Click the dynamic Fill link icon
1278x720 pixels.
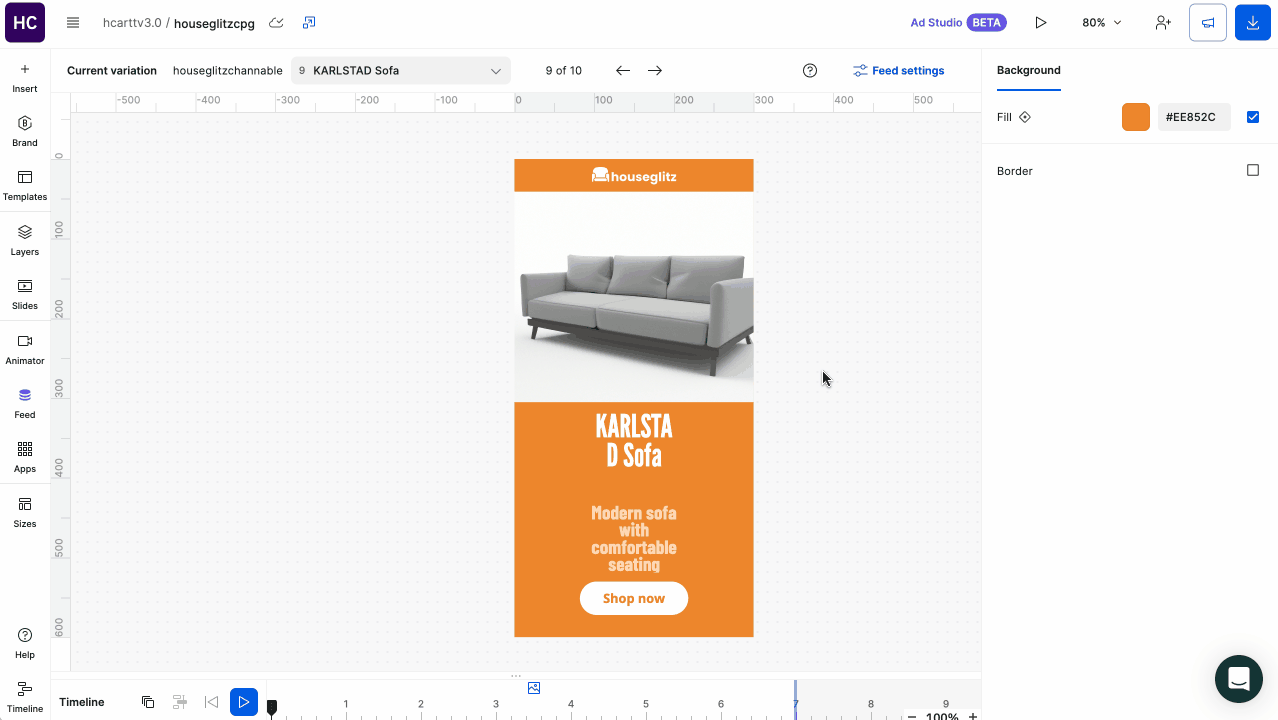pyautogui.click(x=1025, y=117)
